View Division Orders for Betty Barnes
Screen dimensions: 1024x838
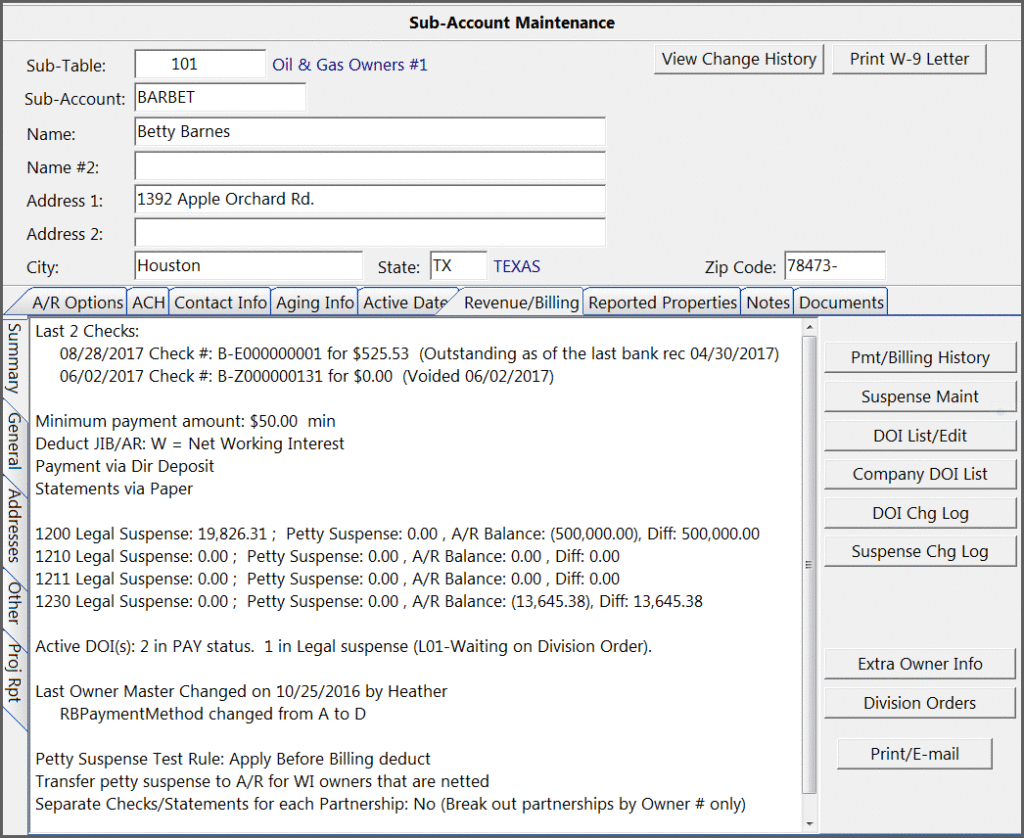click(919, 702)
